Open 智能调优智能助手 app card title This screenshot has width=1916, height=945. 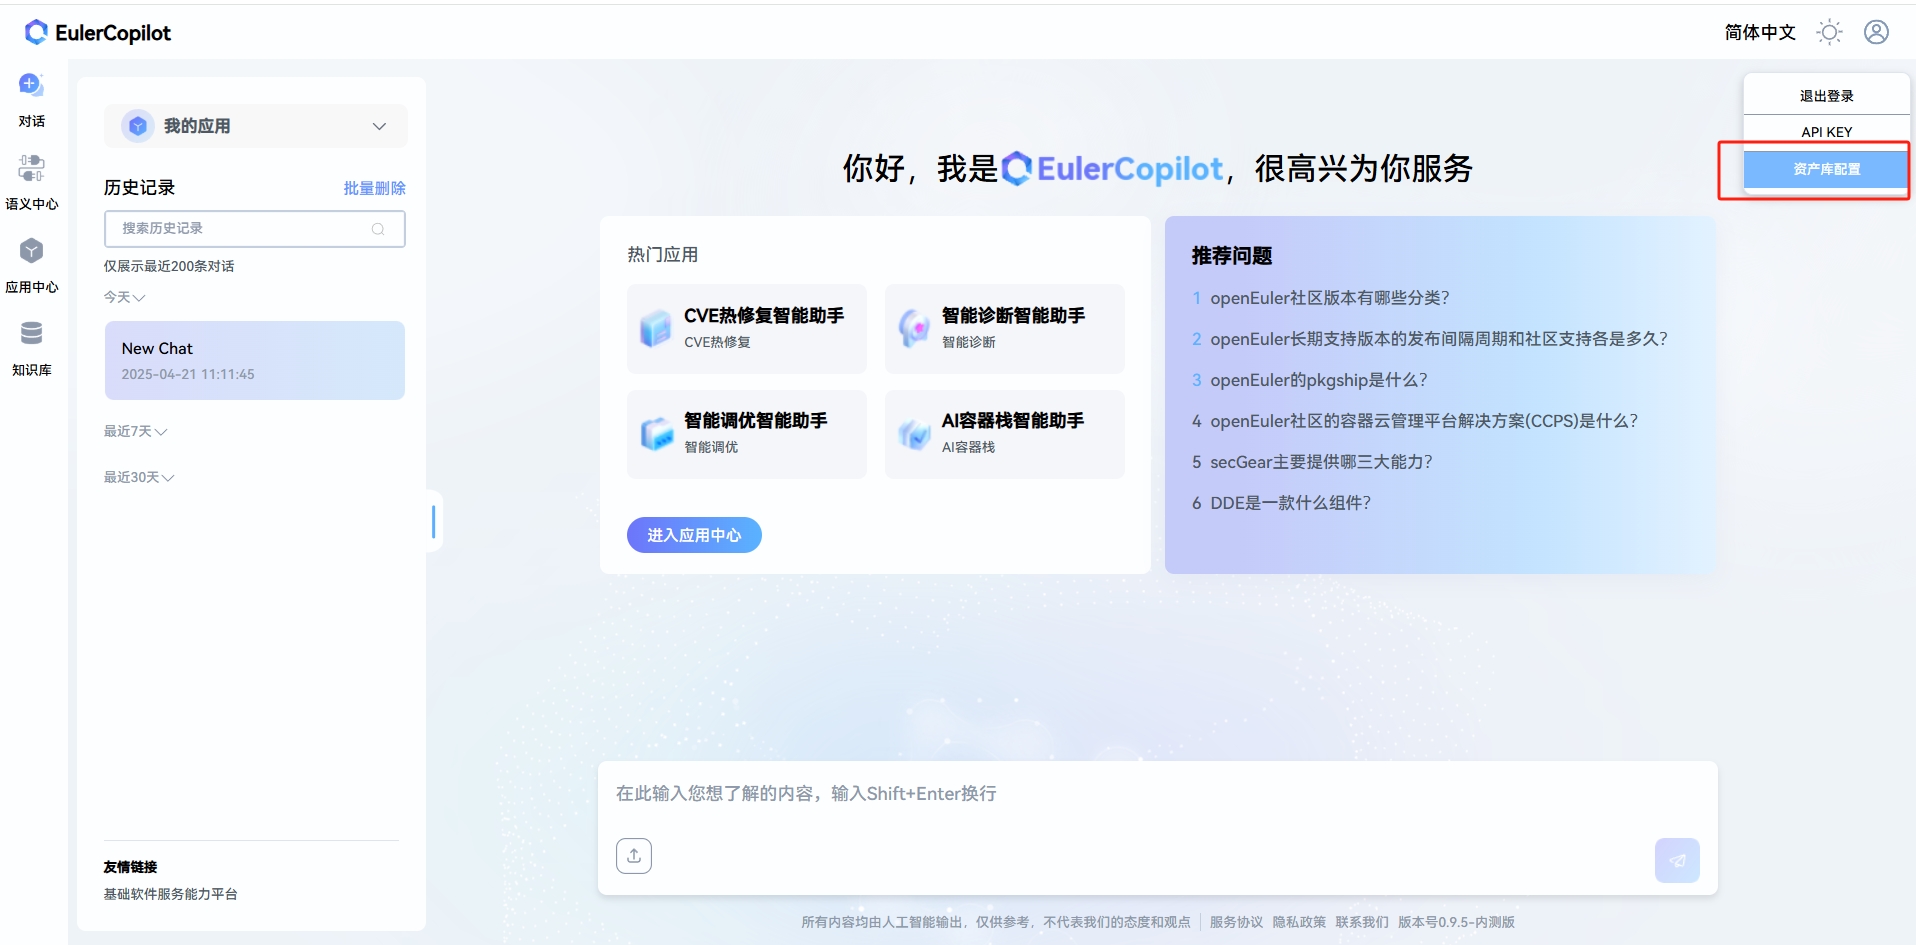(x=755, y=421)
